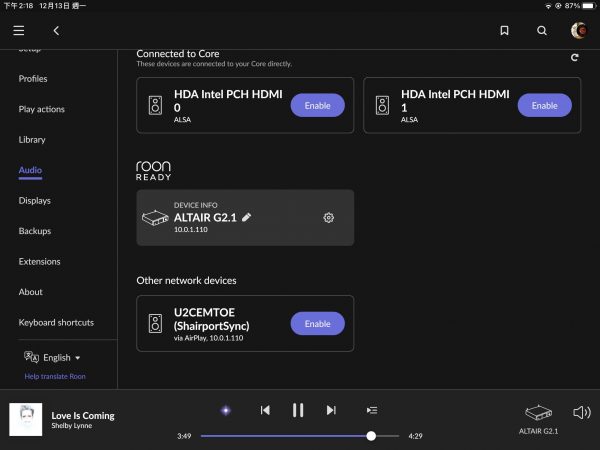
Task: Click the HDA Intel PCH HDMI 0 speaker icon
Action: [x=155, y=105]
